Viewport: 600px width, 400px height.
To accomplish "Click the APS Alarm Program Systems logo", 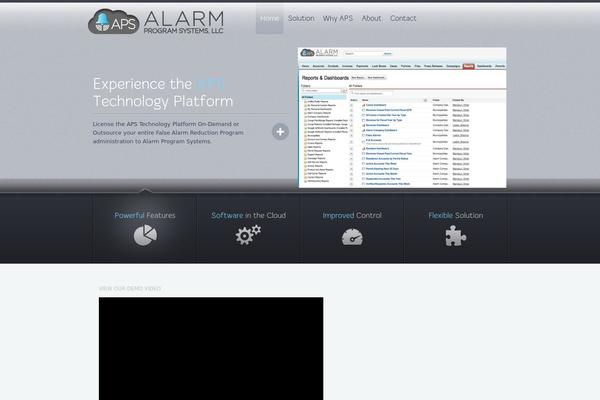I will click(x=156, y=22).
